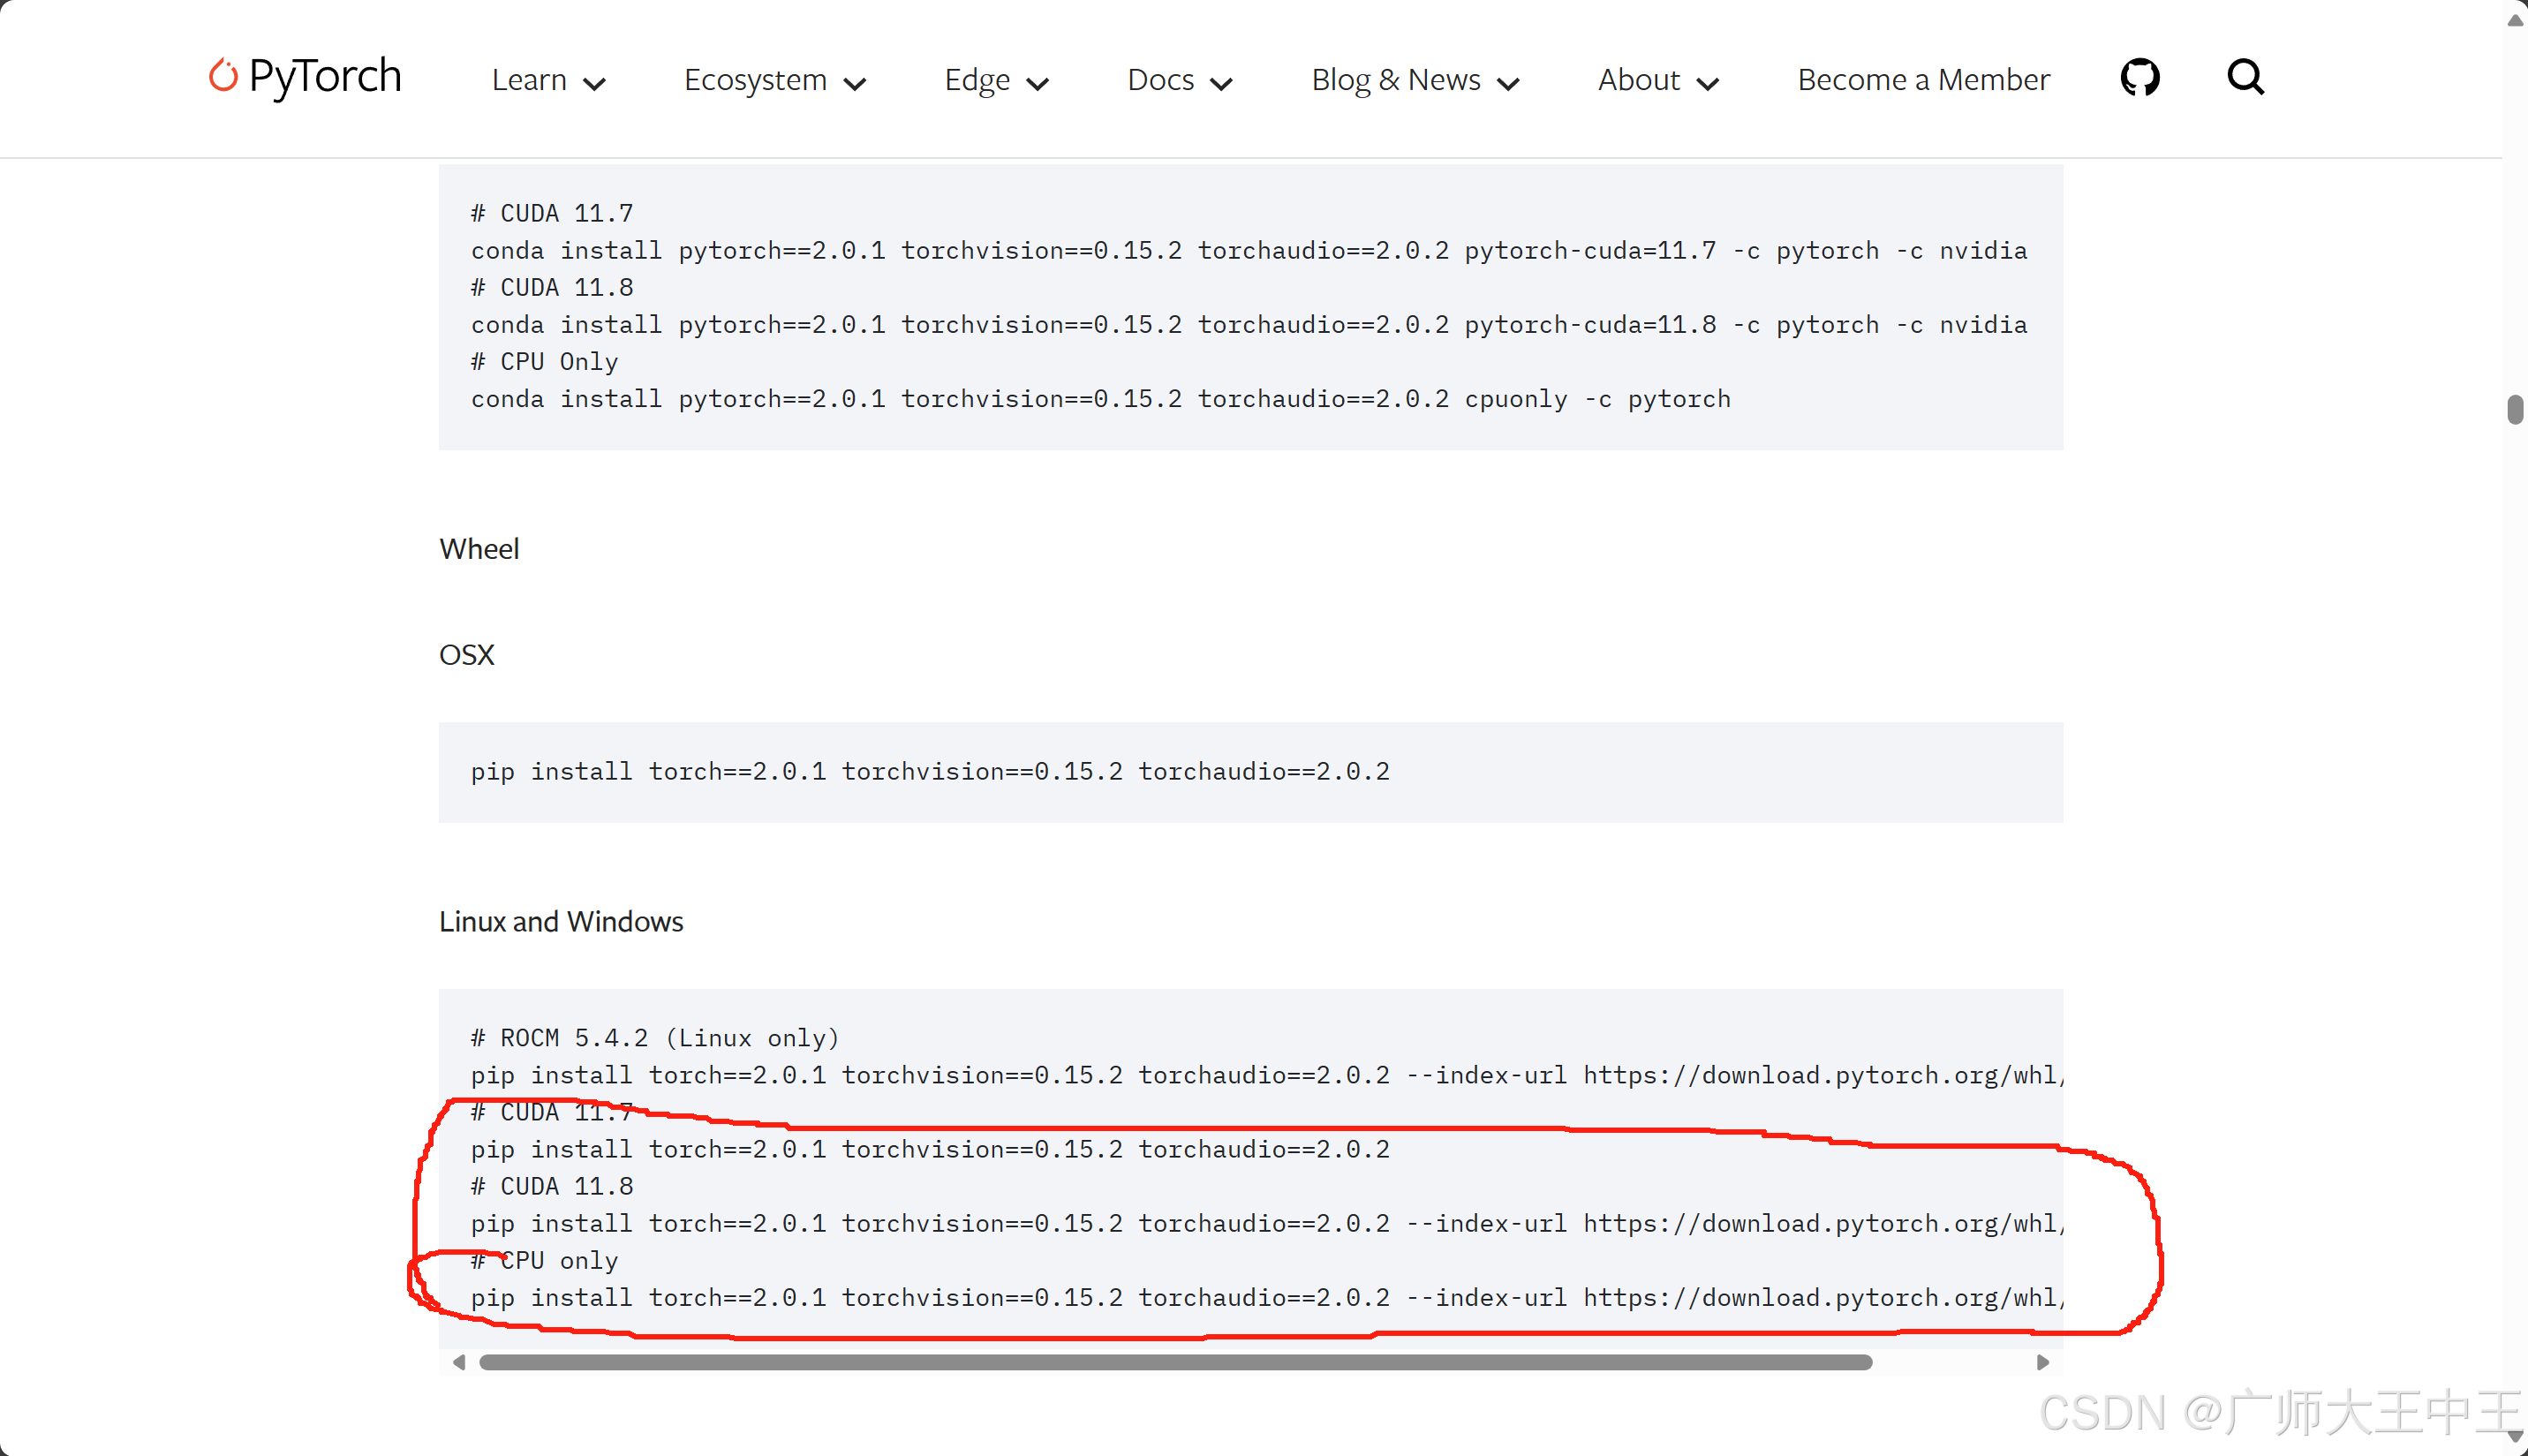The image size is (2528, 1456).
Task: Click the horizontal scrollbar under the code block
Action: pyautogui.click(x=1175, y=1362)
